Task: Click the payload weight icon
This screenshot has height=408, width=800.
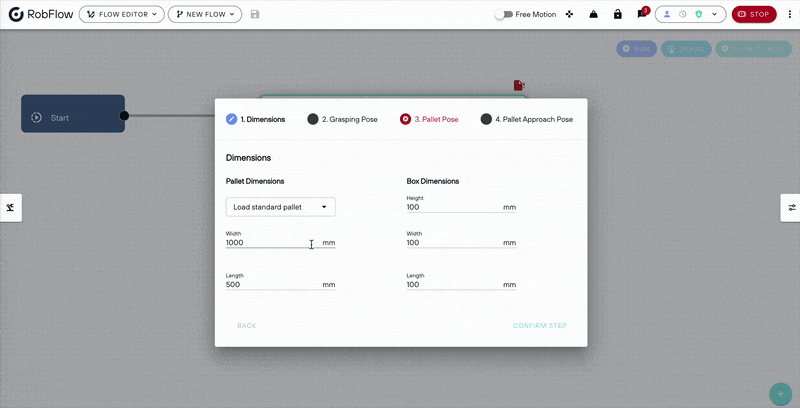Action: [593, 14]
